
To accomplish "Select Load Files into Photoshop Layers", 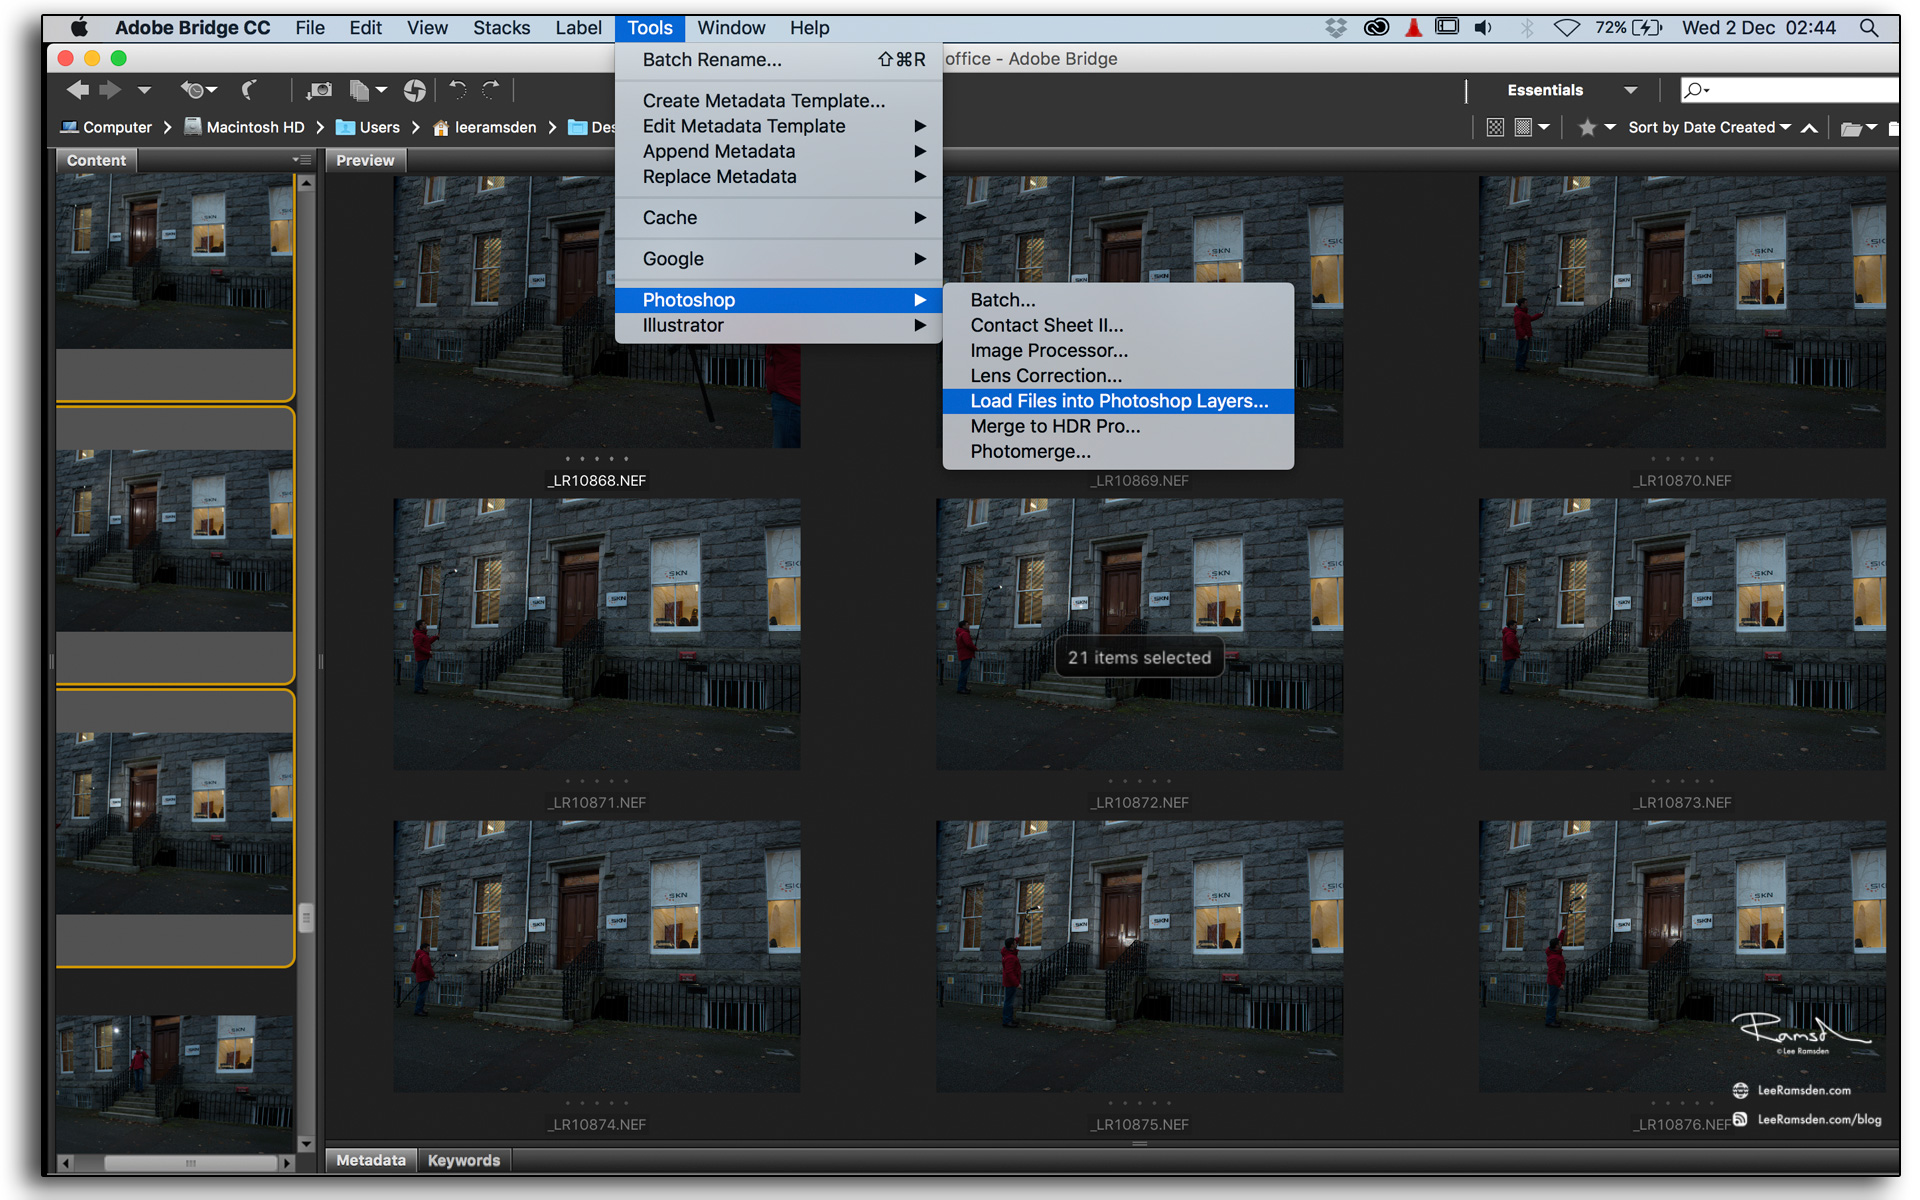I will (1118, 401).
